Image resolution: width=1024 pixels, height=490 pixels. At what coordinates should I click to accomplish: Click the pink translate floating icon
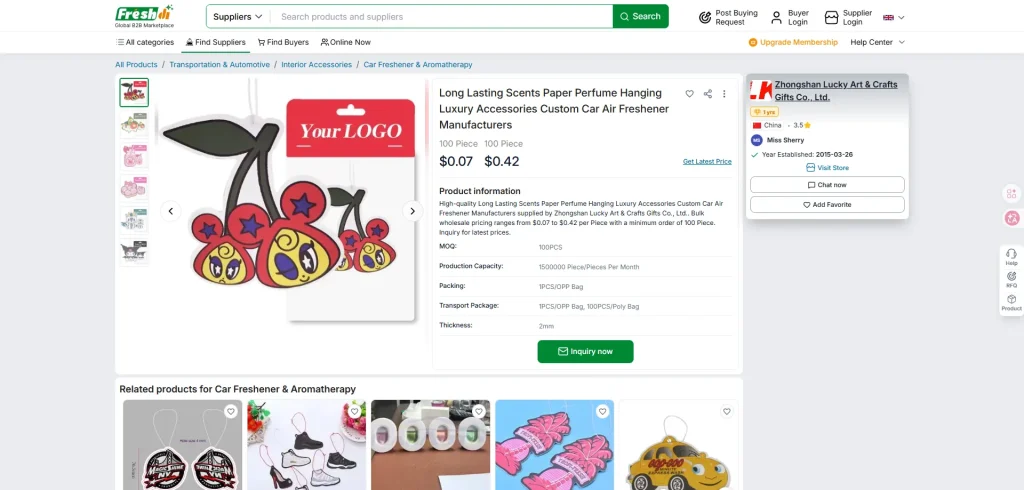tap(1011, 218)
